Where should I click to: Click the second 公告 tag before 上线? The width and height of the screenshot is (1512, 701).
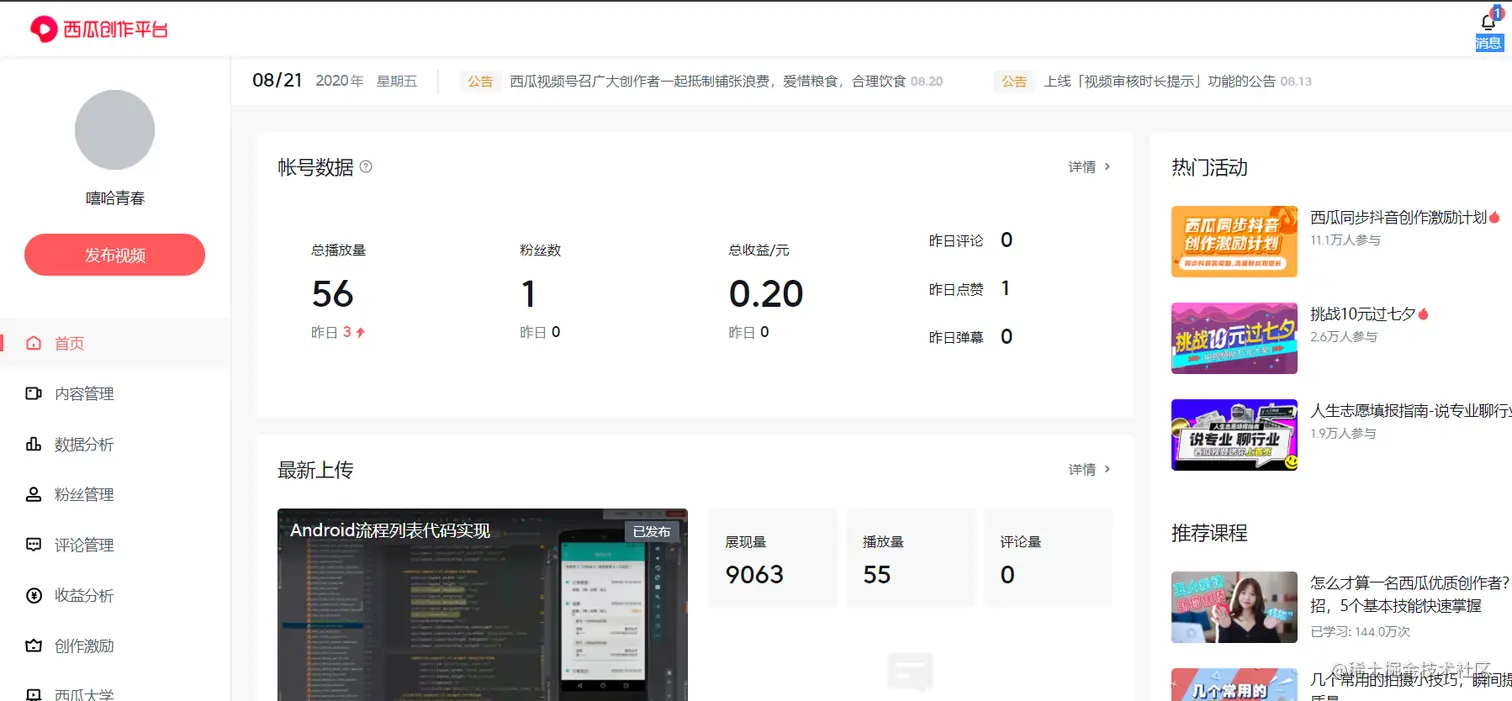pyautogui.click(x=1014, y=81)
